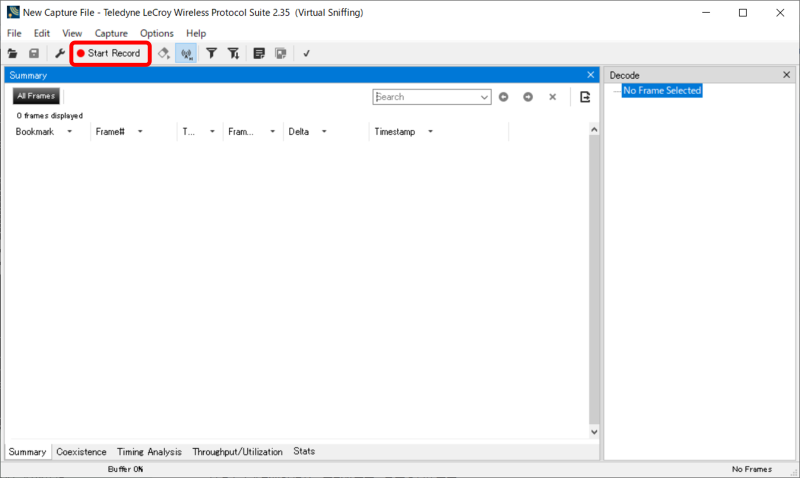Switch to the Throughput/Utilization tab
This screenshot has height=478, width=800.
(x=237, y=452)
